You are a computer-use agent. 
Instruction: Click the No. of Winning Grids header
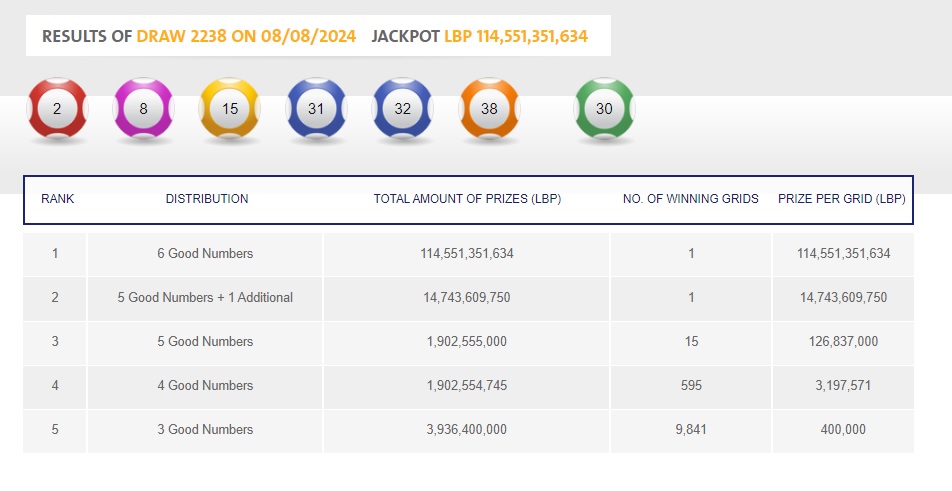coord(690,199)
